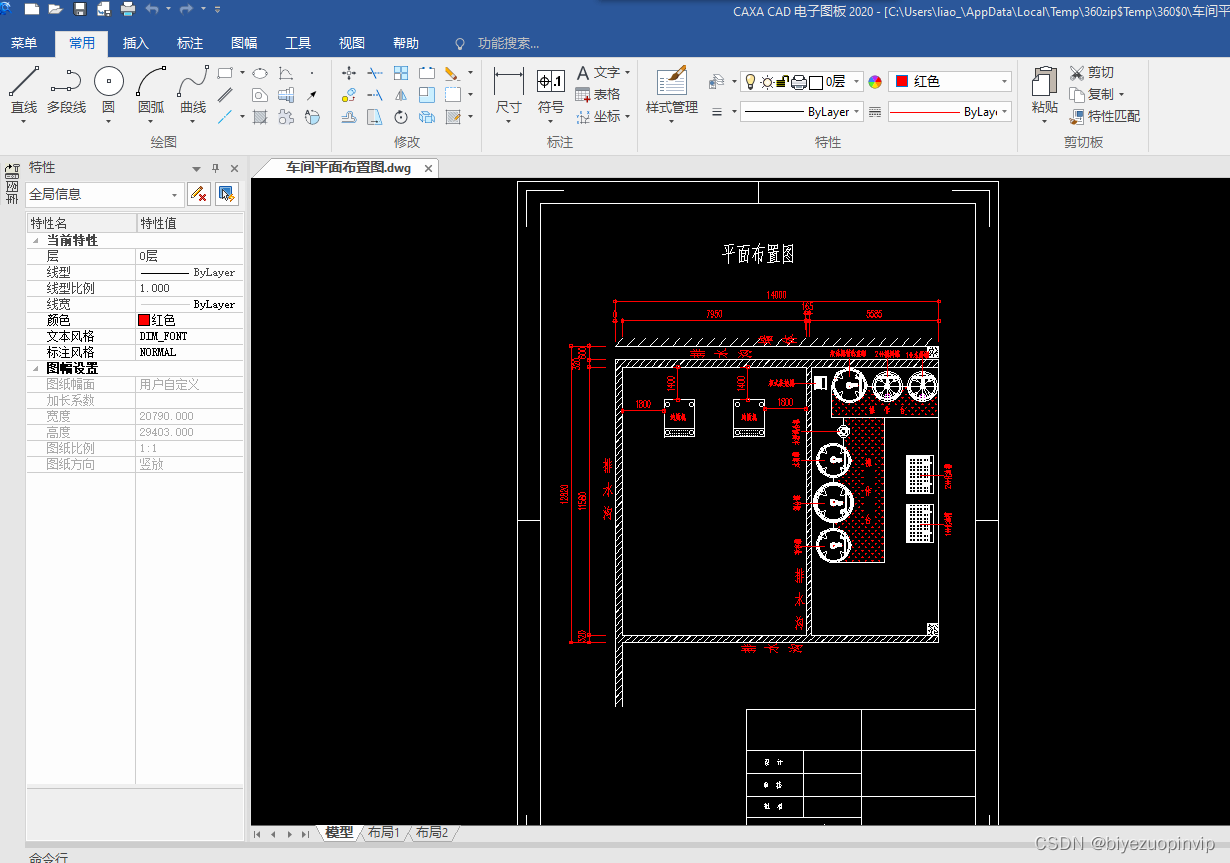Toggle auto-hide pin on 特性 panel

215,168
